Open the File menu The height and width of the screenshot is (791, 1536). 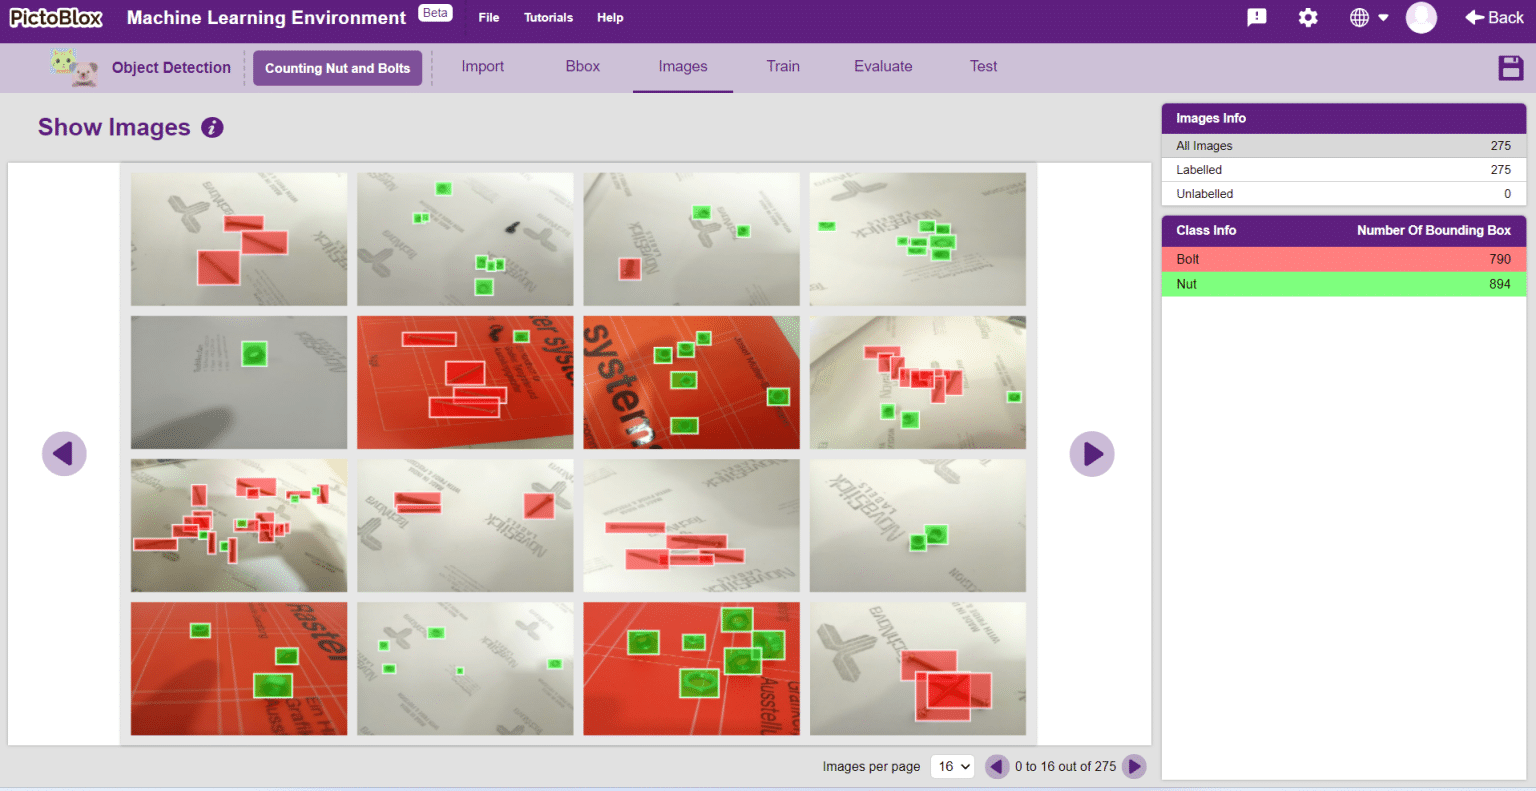[488, 17]
